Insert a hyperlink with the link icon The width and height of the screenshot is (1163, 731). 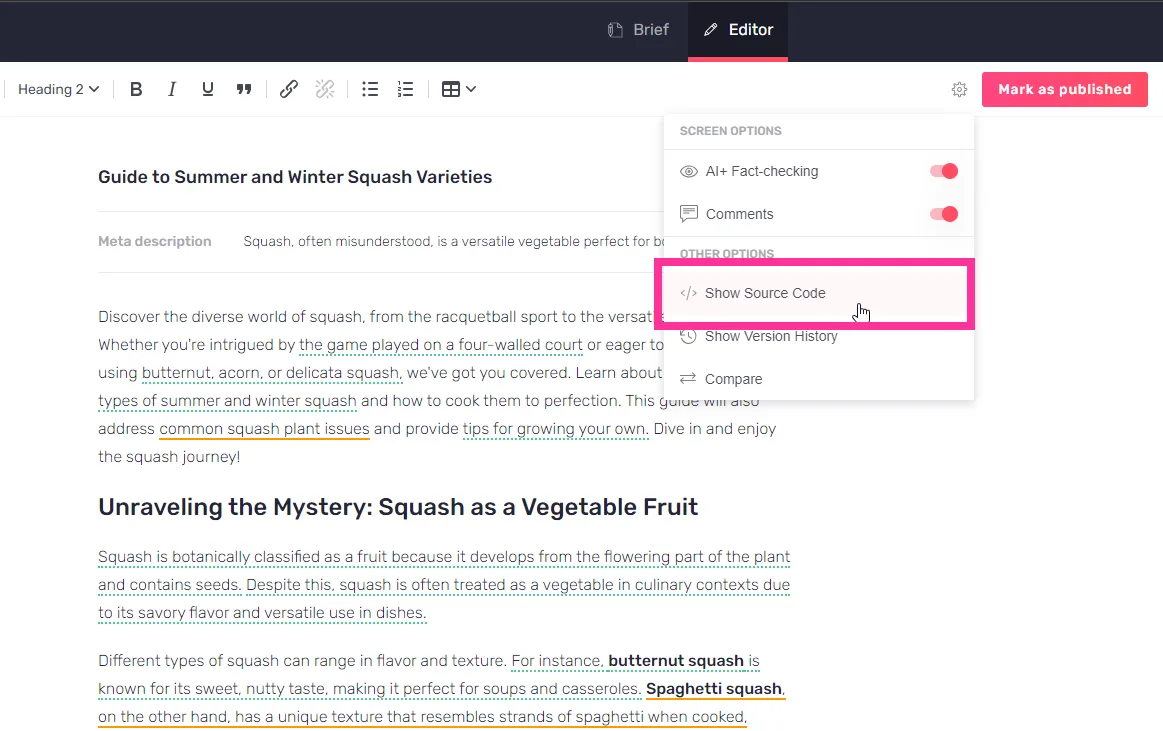click(289, 90)
